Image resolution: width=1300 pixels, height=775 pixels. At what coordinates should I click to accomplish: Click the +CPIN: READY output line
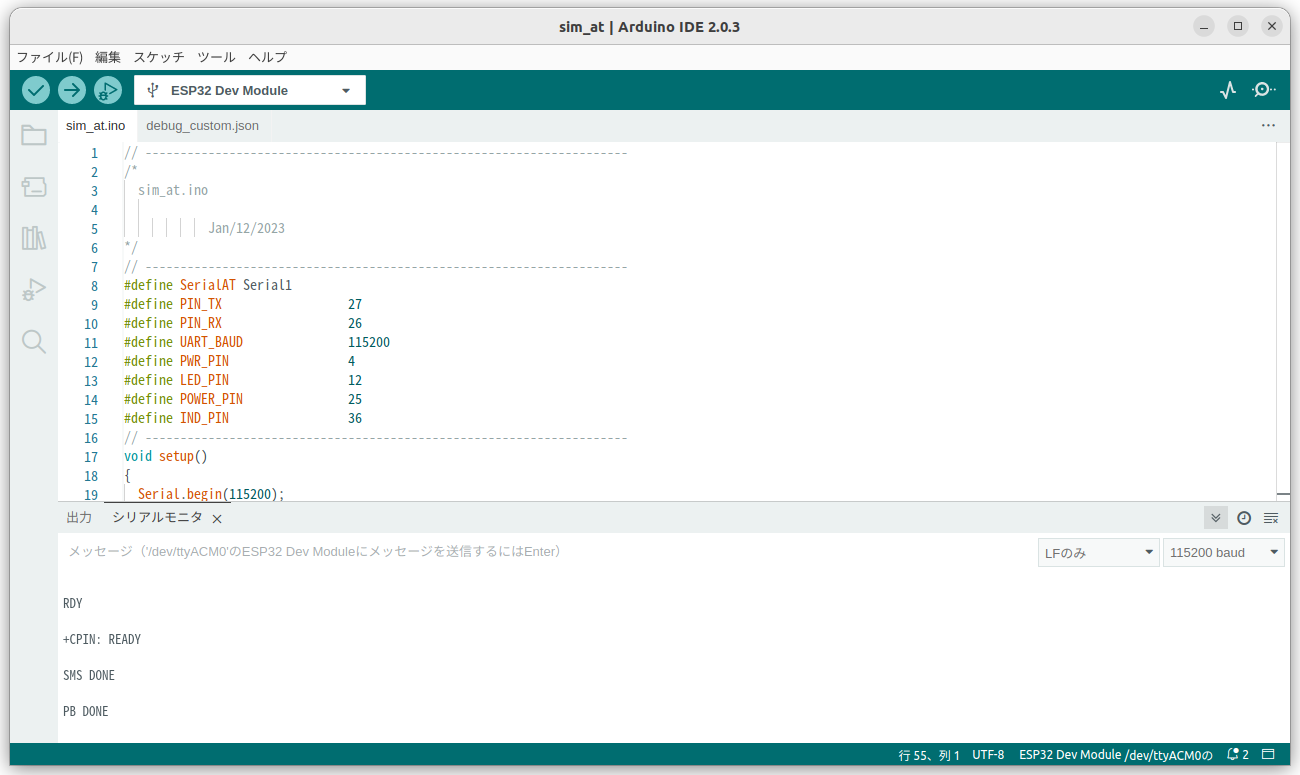(102, 639)
